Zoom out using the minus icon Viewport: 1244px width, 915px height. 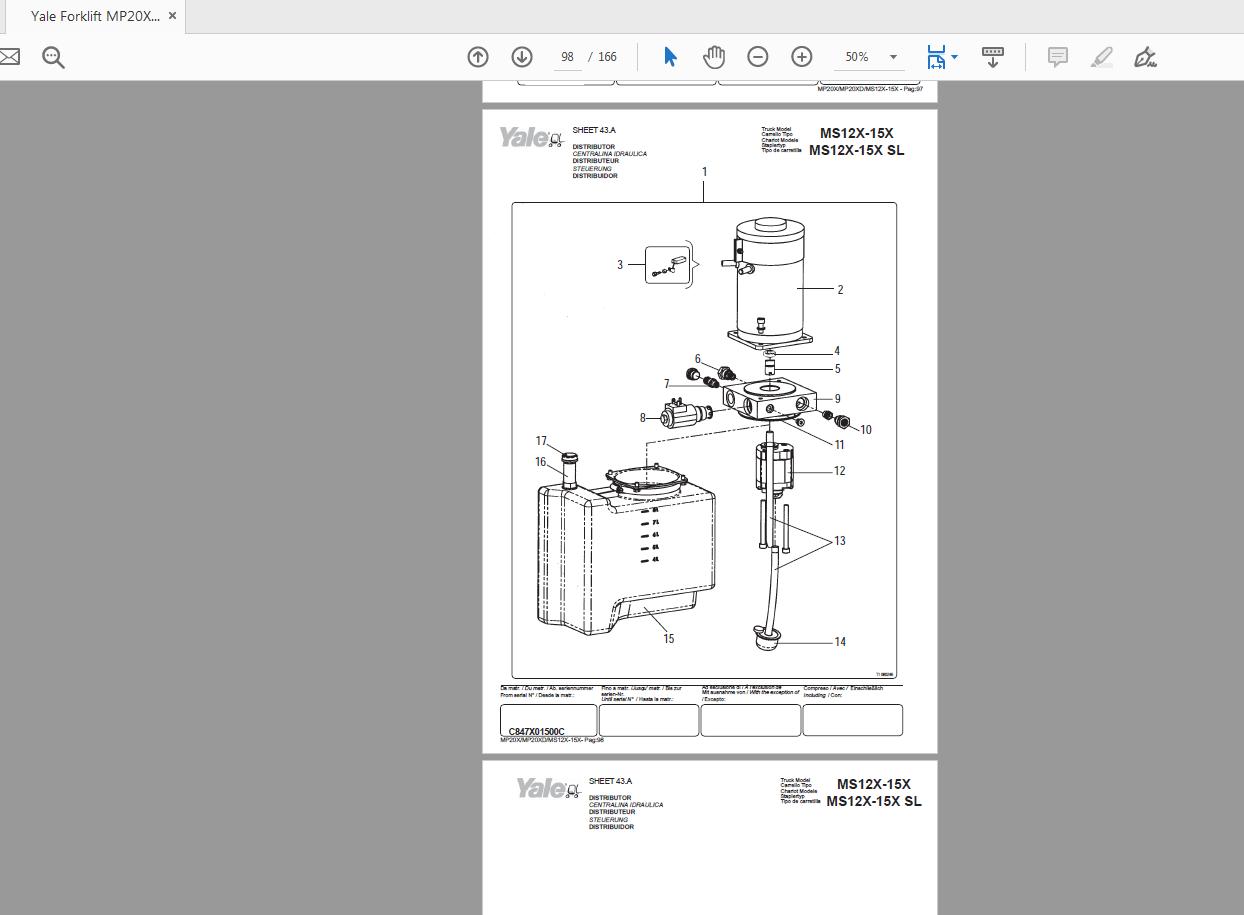coord(758,57)
